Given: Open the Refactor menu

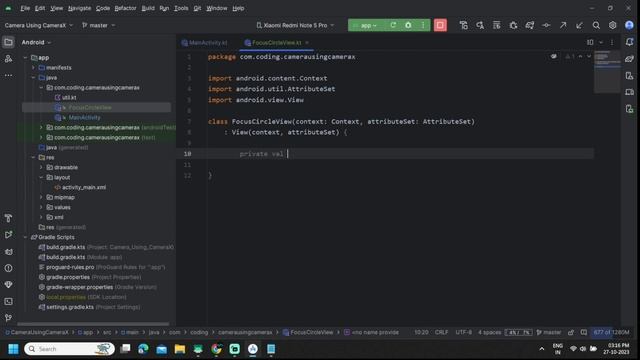Looking at the screenshot, I should (x=125, y=8).
